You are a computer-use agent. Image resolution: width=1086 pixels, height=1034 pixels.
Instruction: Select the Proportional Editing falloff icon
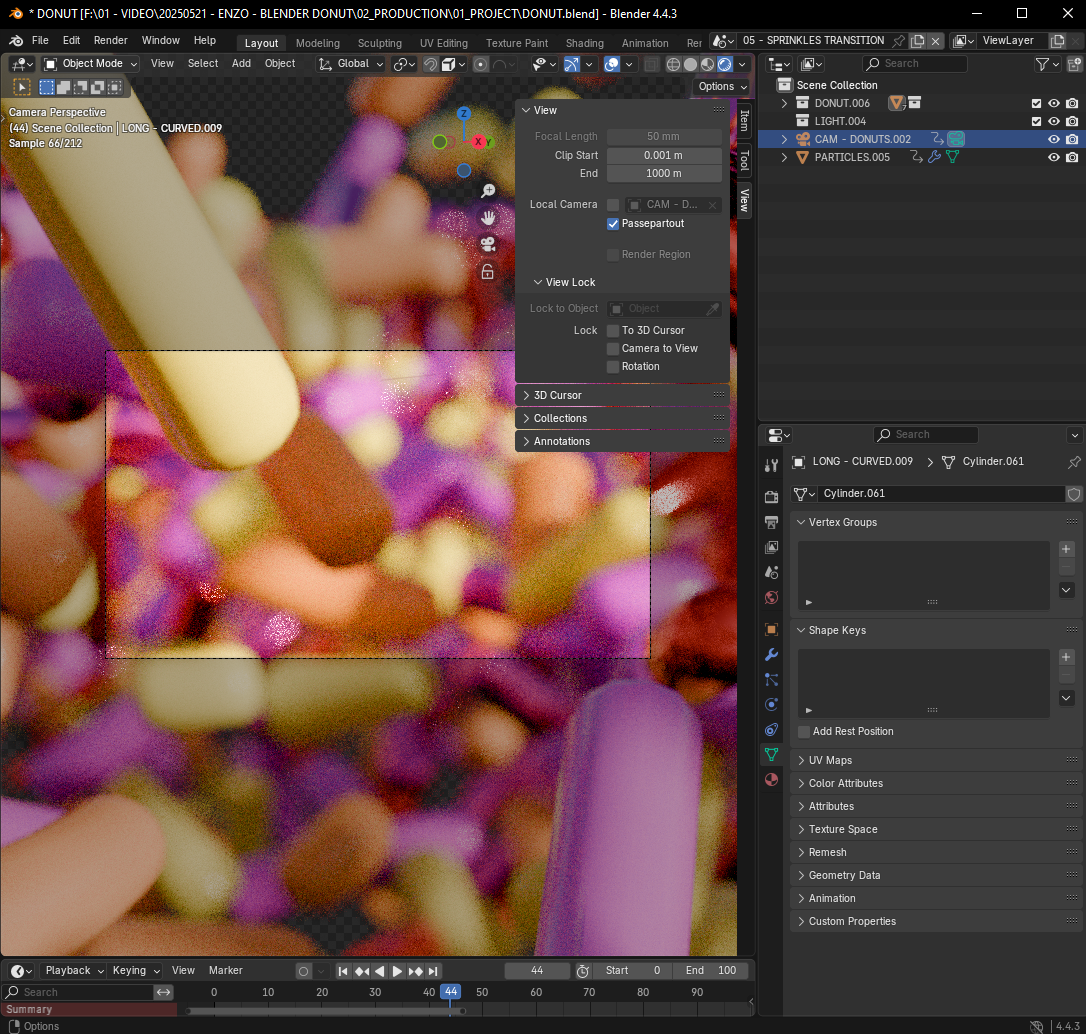click(x=498, y=64)
